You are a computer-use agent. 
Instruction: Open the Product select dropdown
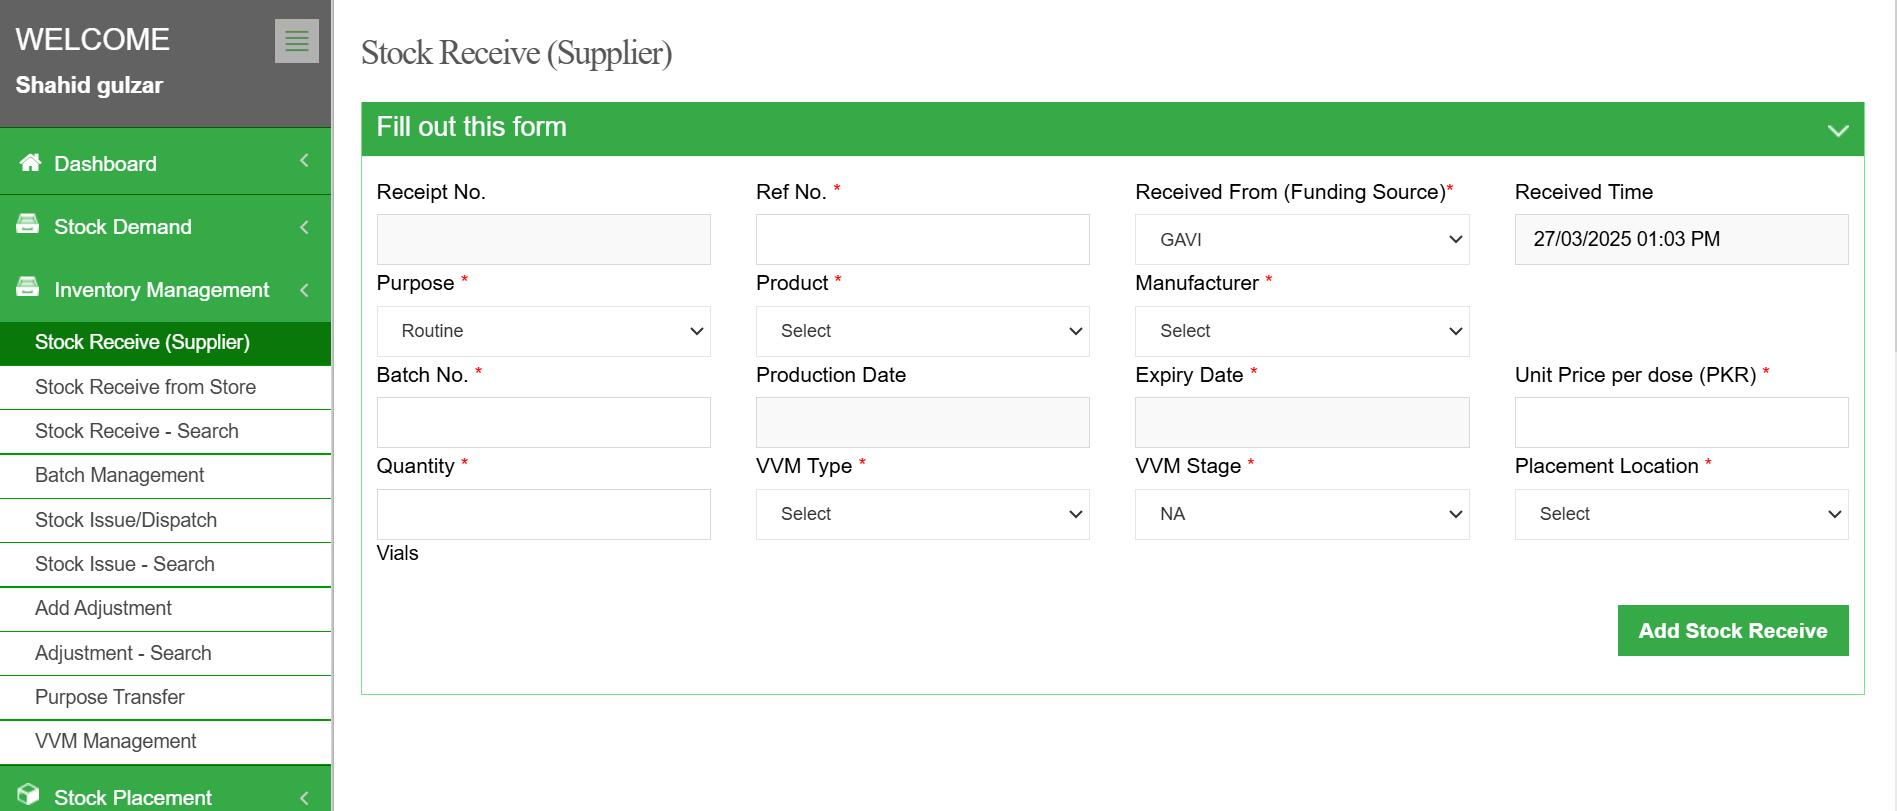tap(922, 331)
